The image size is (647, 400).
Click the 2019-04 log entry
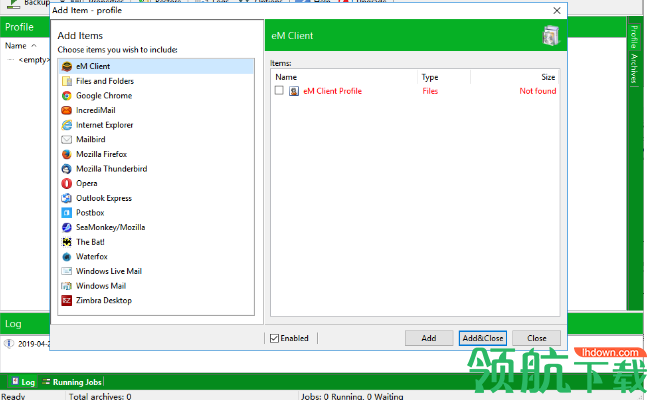click(34, 344)
